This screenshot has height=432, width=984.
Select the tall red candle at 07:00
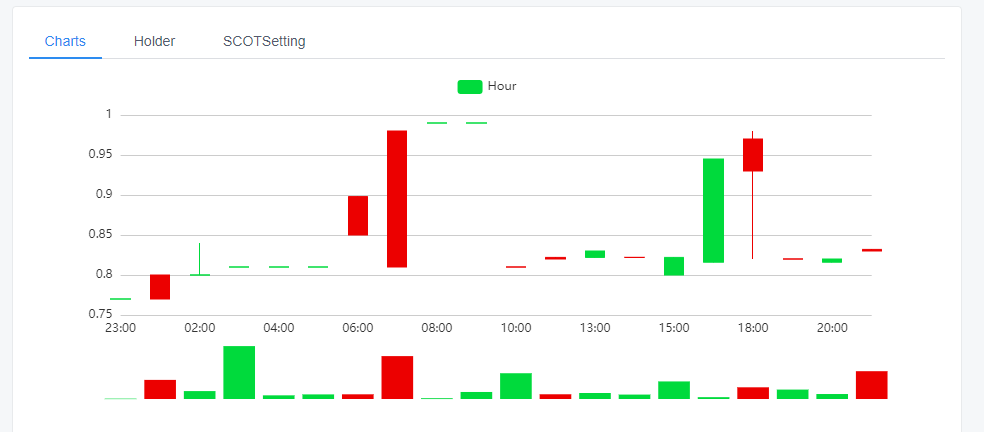[x=397, y=199]
